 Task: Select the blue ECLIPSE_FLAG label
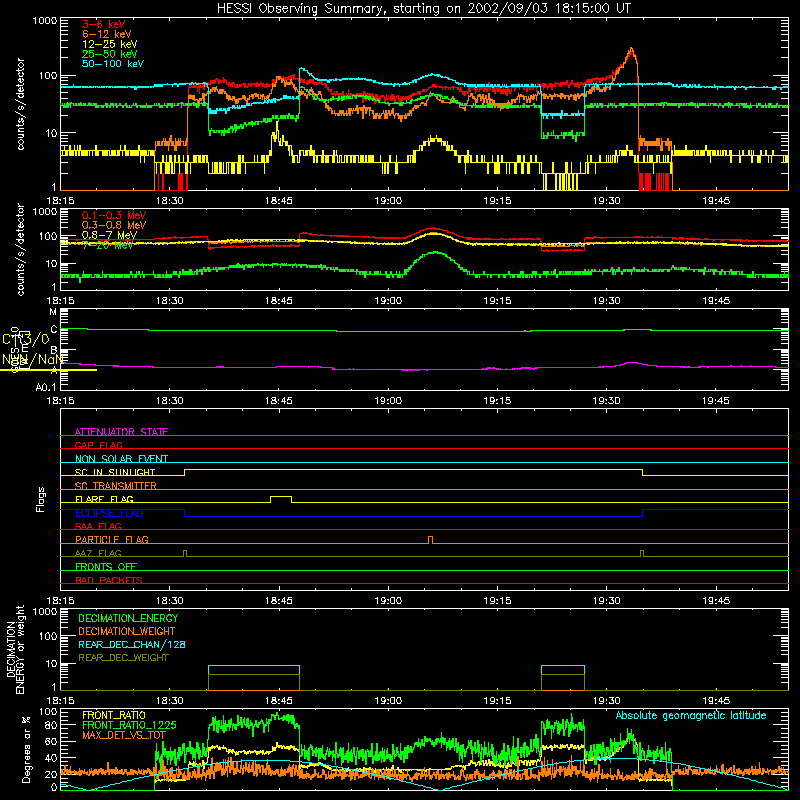[x=109, y=513]
